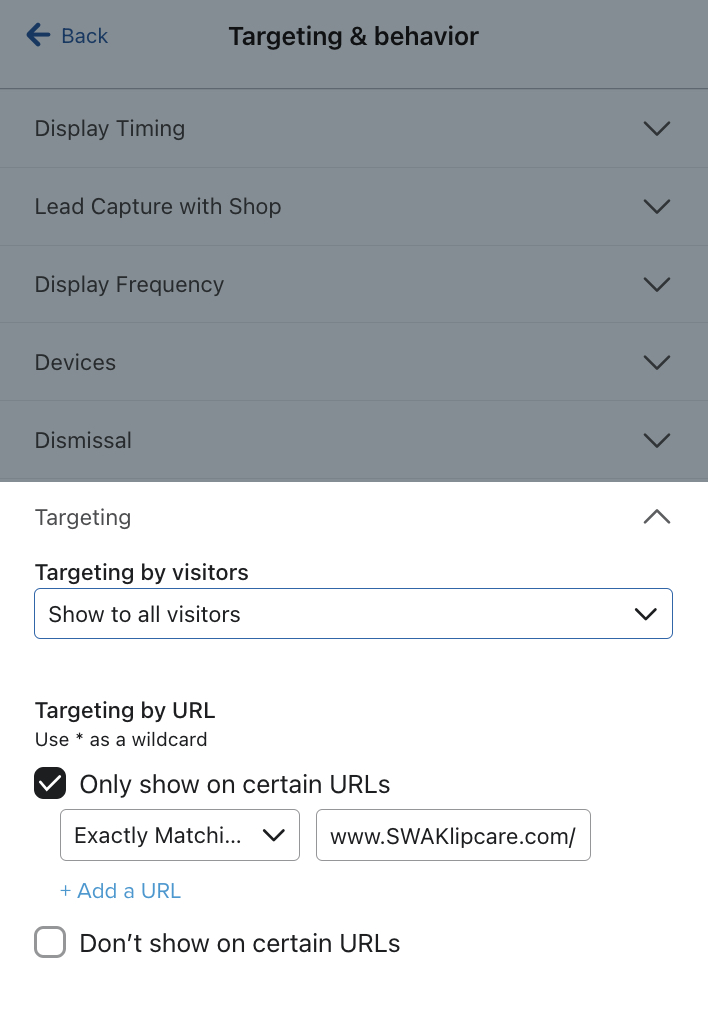
Task: Collapse Targeting using the upward chevron
Action: [657, 517]
